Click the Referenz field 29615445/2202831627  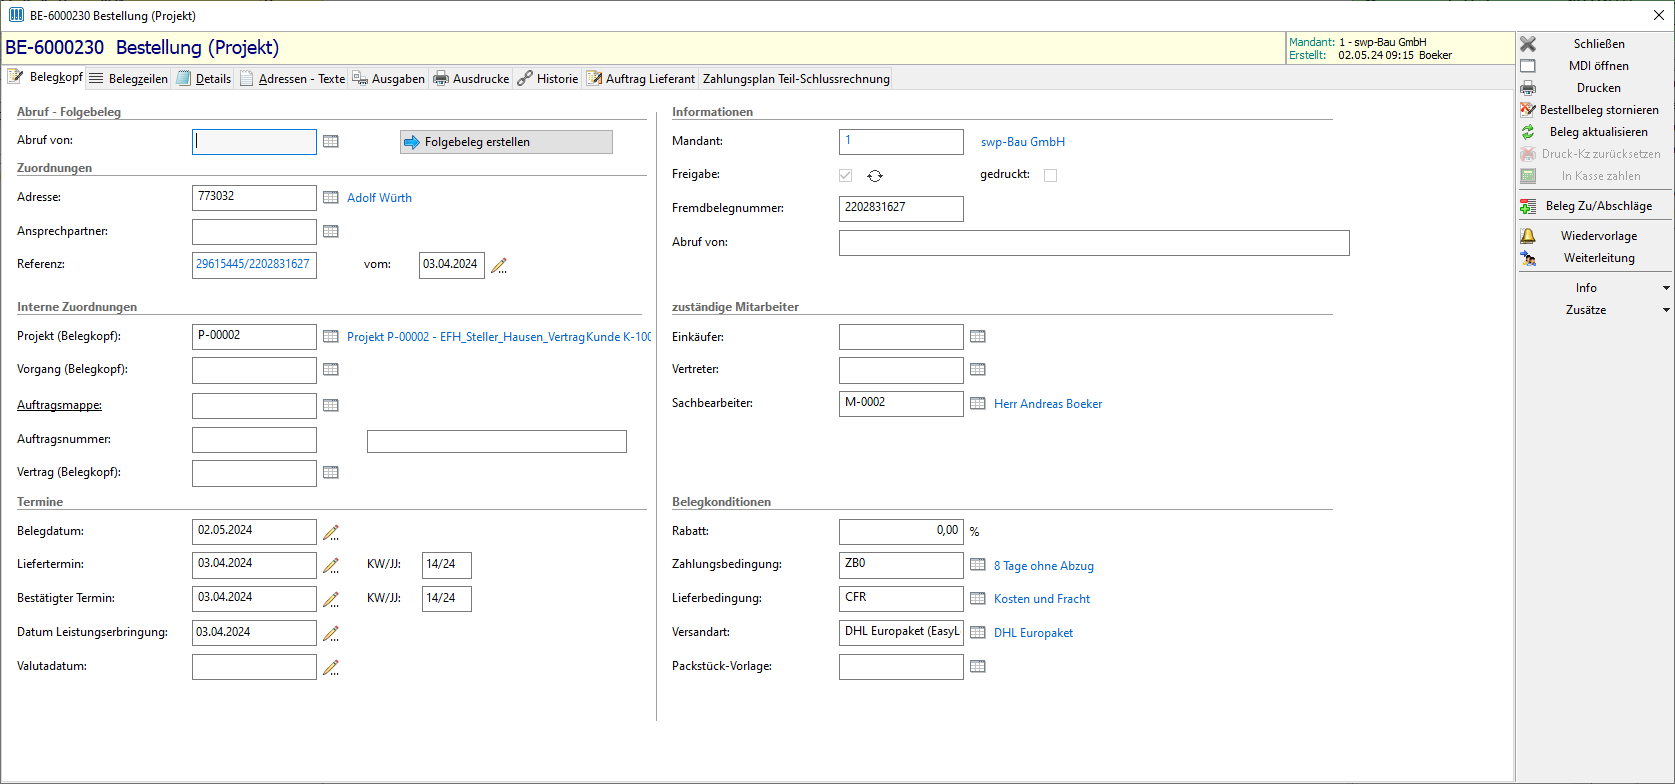tap(254, 265)
